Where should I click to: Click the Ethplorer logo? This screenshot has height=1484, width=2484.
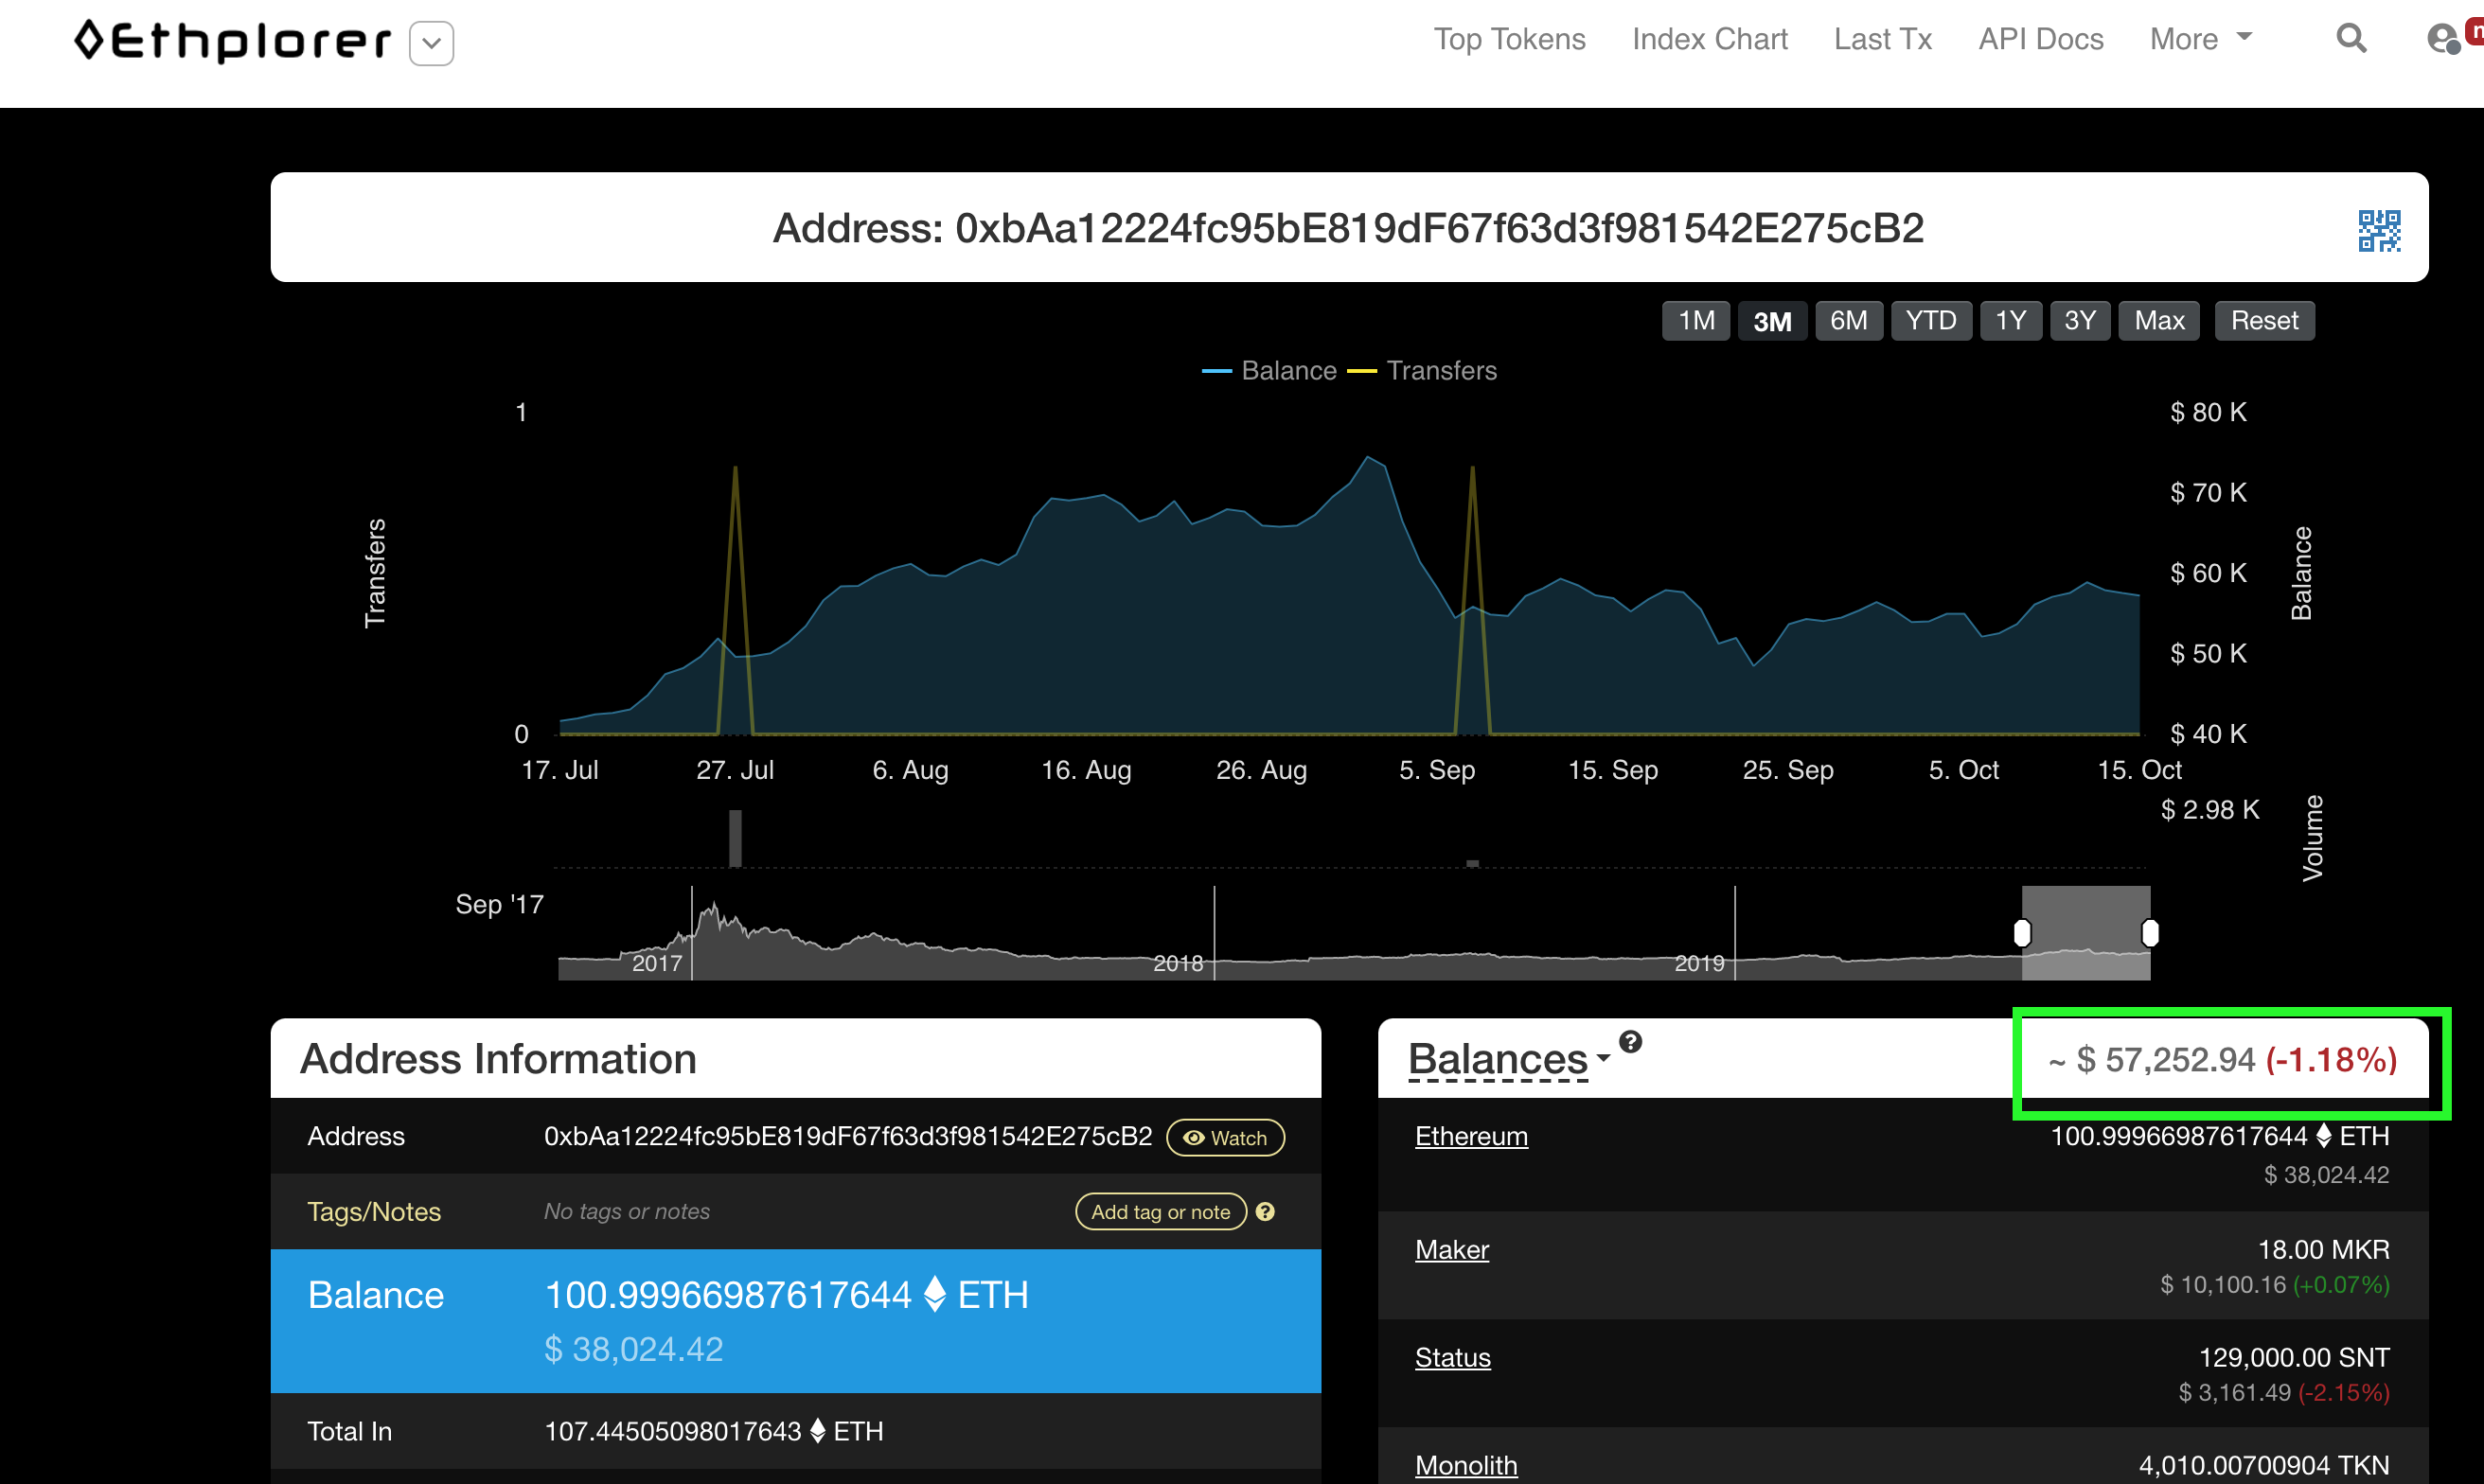click(232, 41)
